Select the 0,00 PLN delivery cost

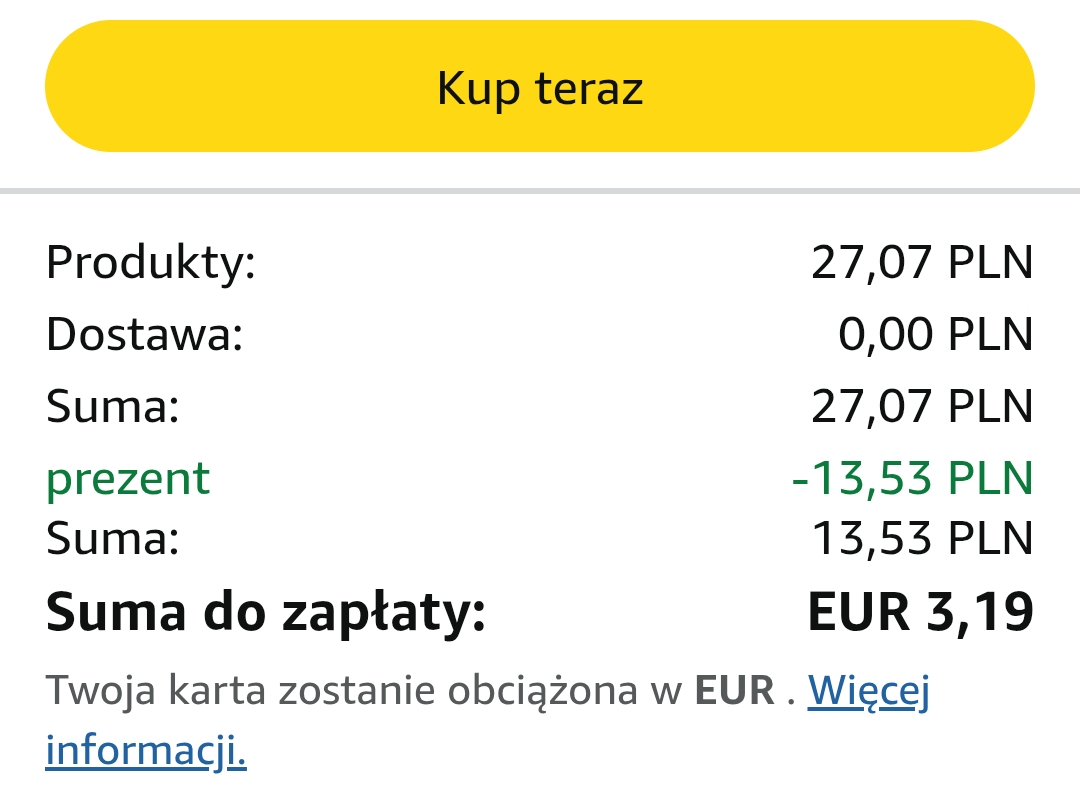pyautogui.click(x=935, y=334)
